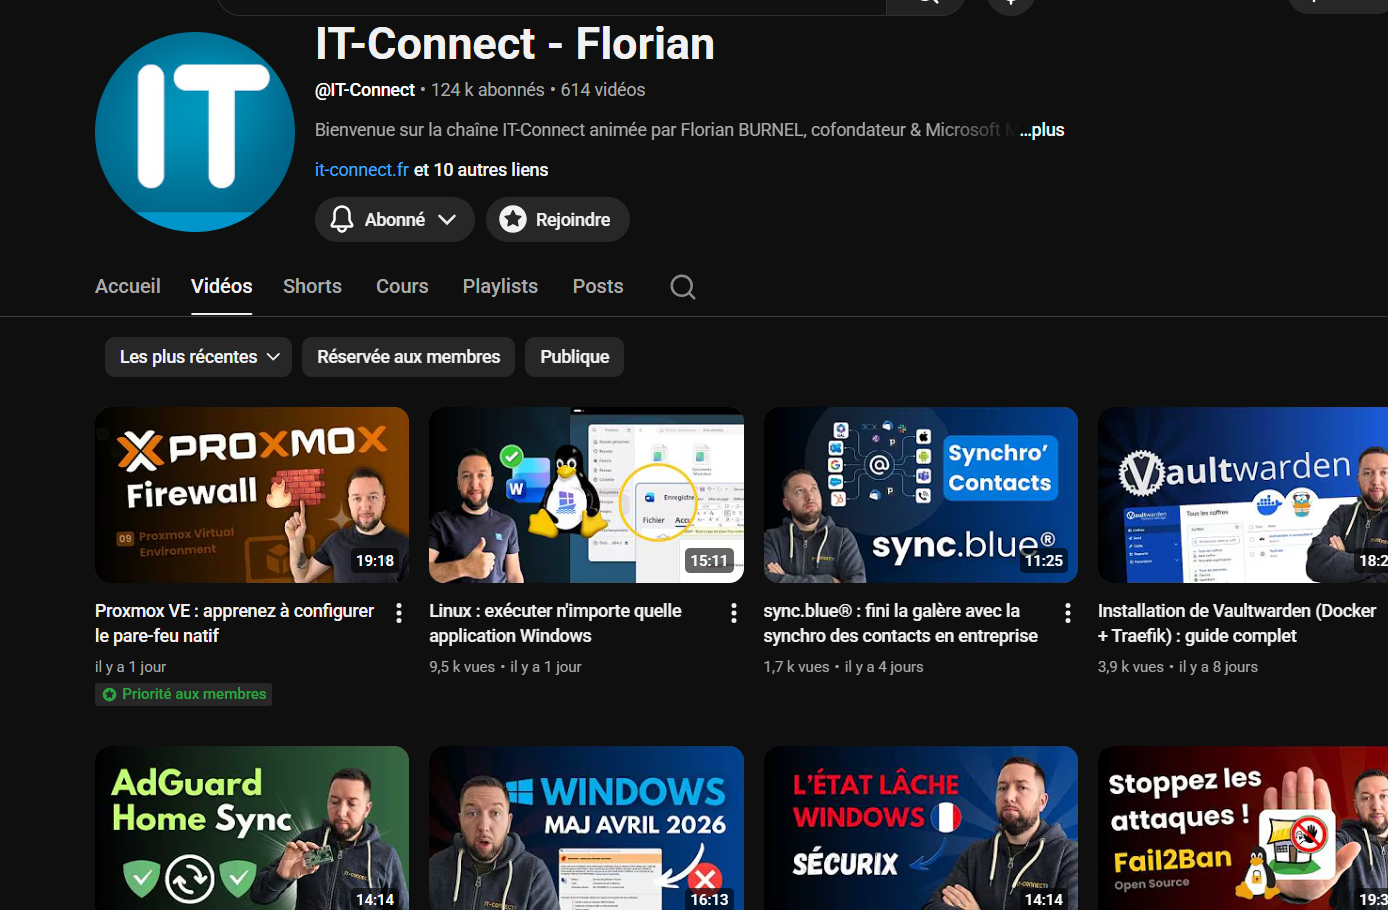This screenshot has width=1388, height=910.
Task: Play the Windows MAJ Avril 2026 thumbnail
Action: [586, 828]
